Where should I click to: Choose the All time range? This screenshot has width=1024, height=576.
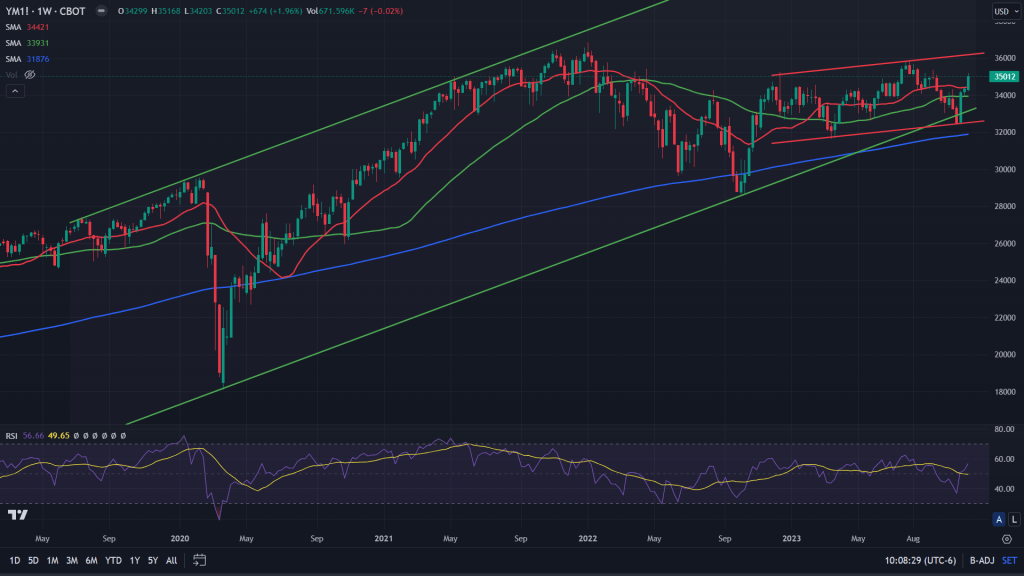point(172,560)
